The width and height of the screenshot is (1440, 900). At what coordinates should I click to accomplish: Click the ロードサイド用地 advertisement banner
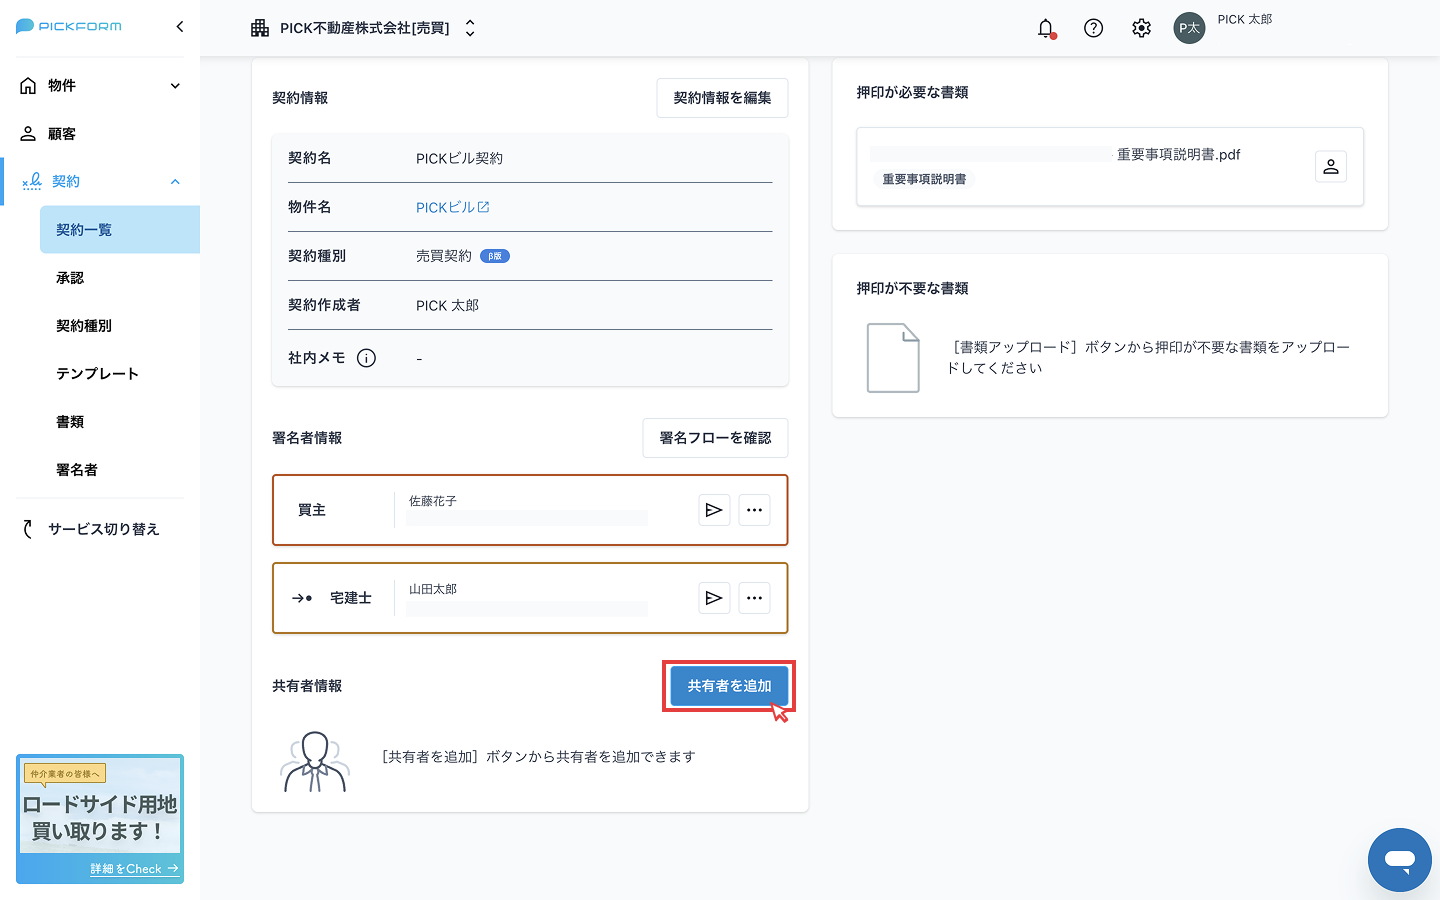click(x=100, y=819)
